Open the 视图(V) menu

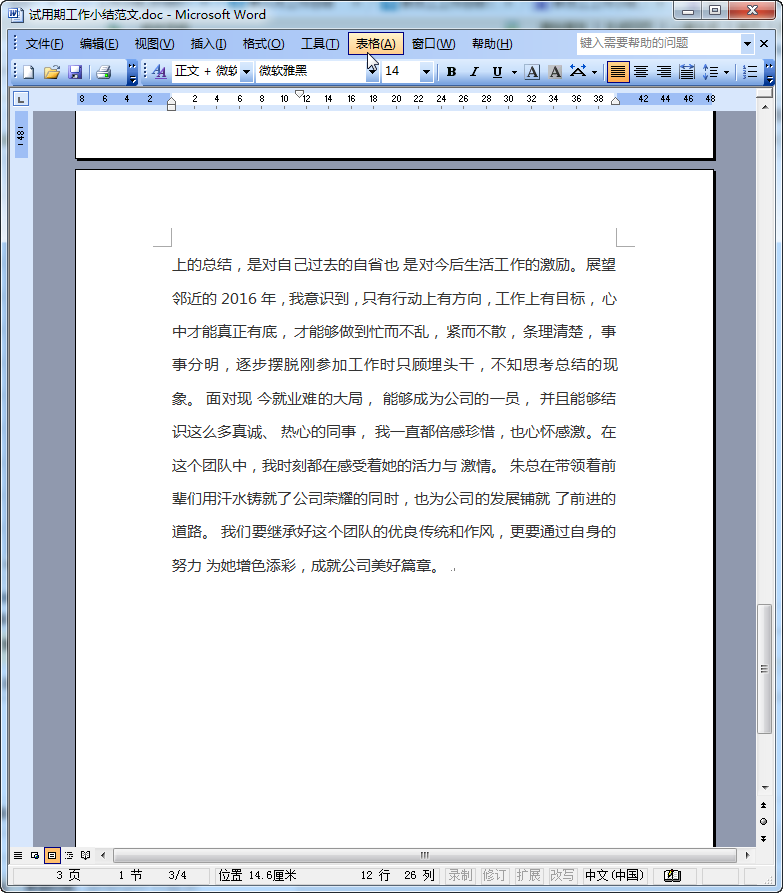[154, 44]
